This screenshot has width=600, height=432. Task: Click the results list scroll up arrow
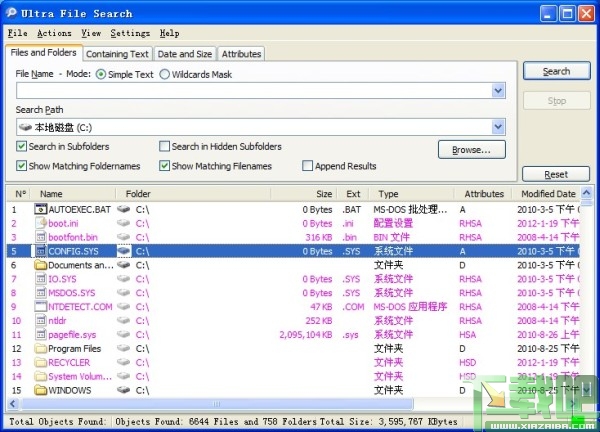(586, 193)
